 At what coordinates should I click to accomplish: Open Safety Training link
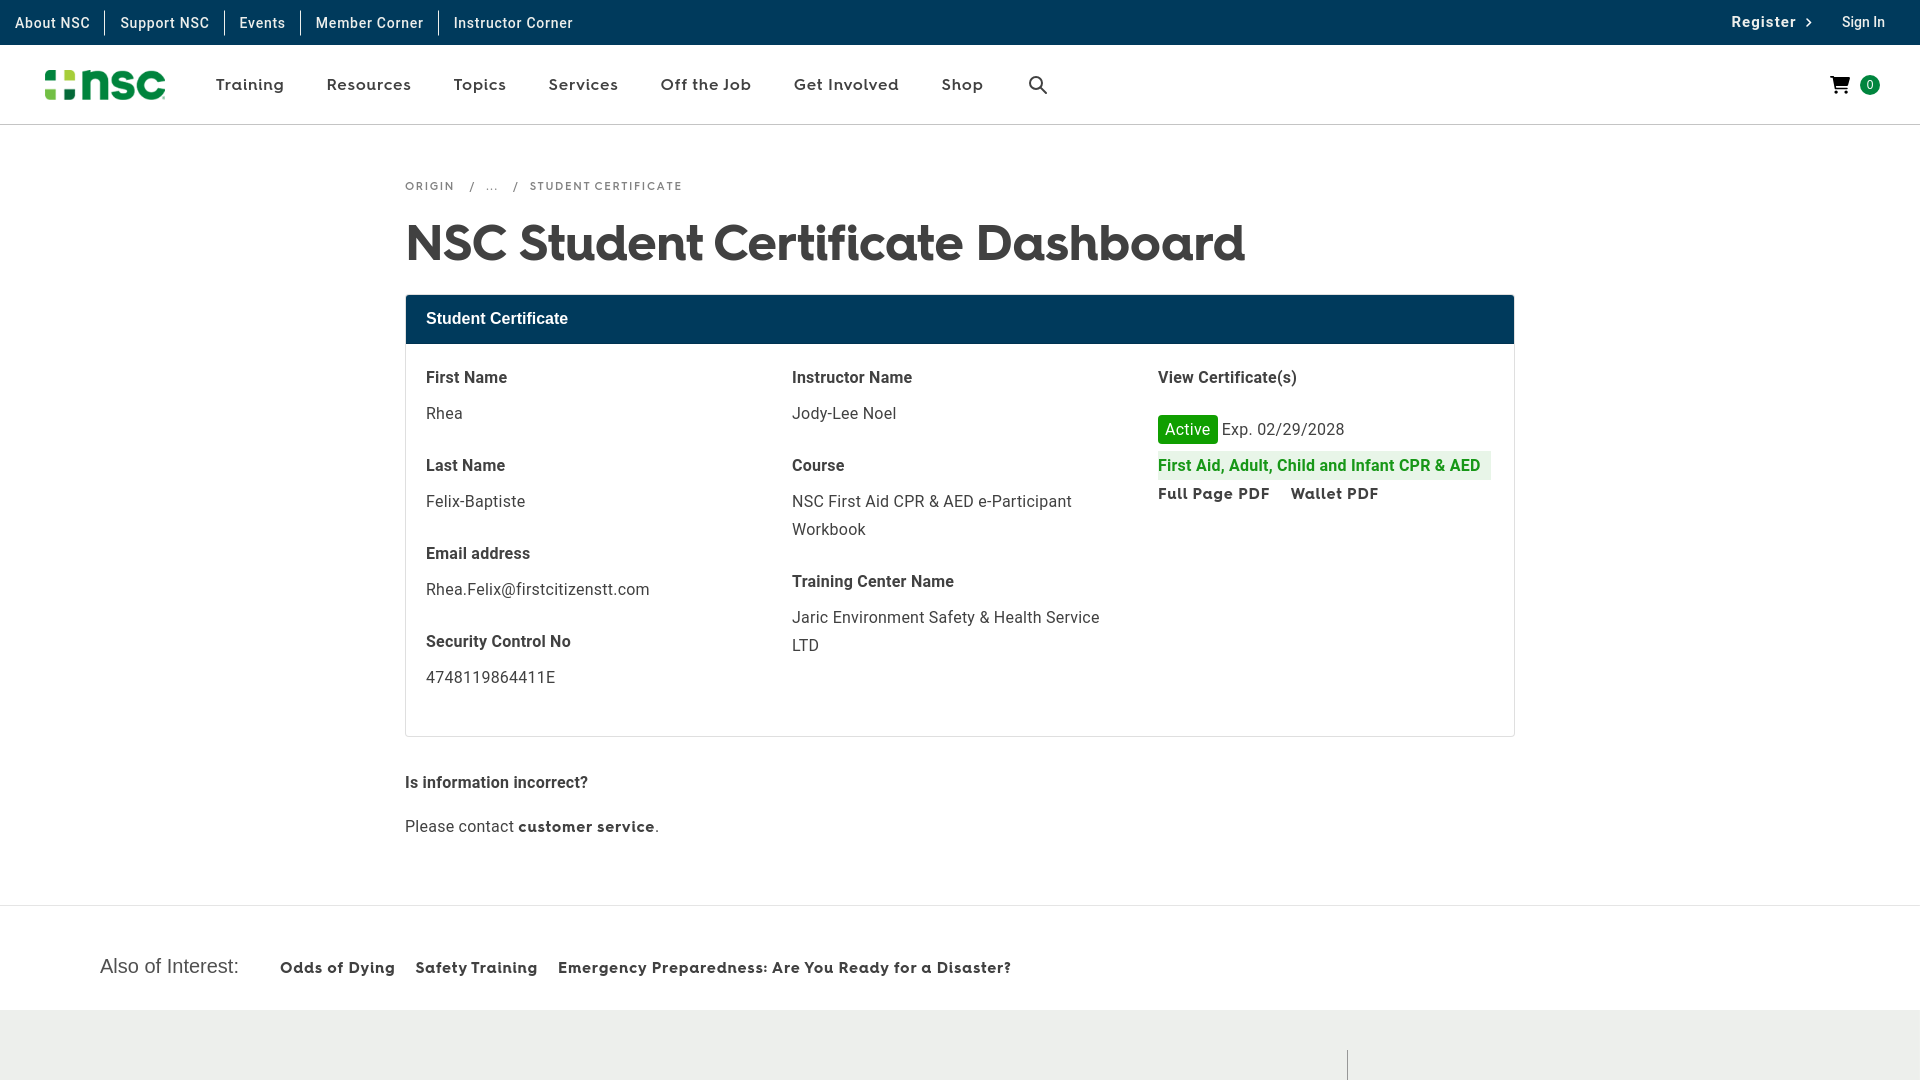[476, 968]
